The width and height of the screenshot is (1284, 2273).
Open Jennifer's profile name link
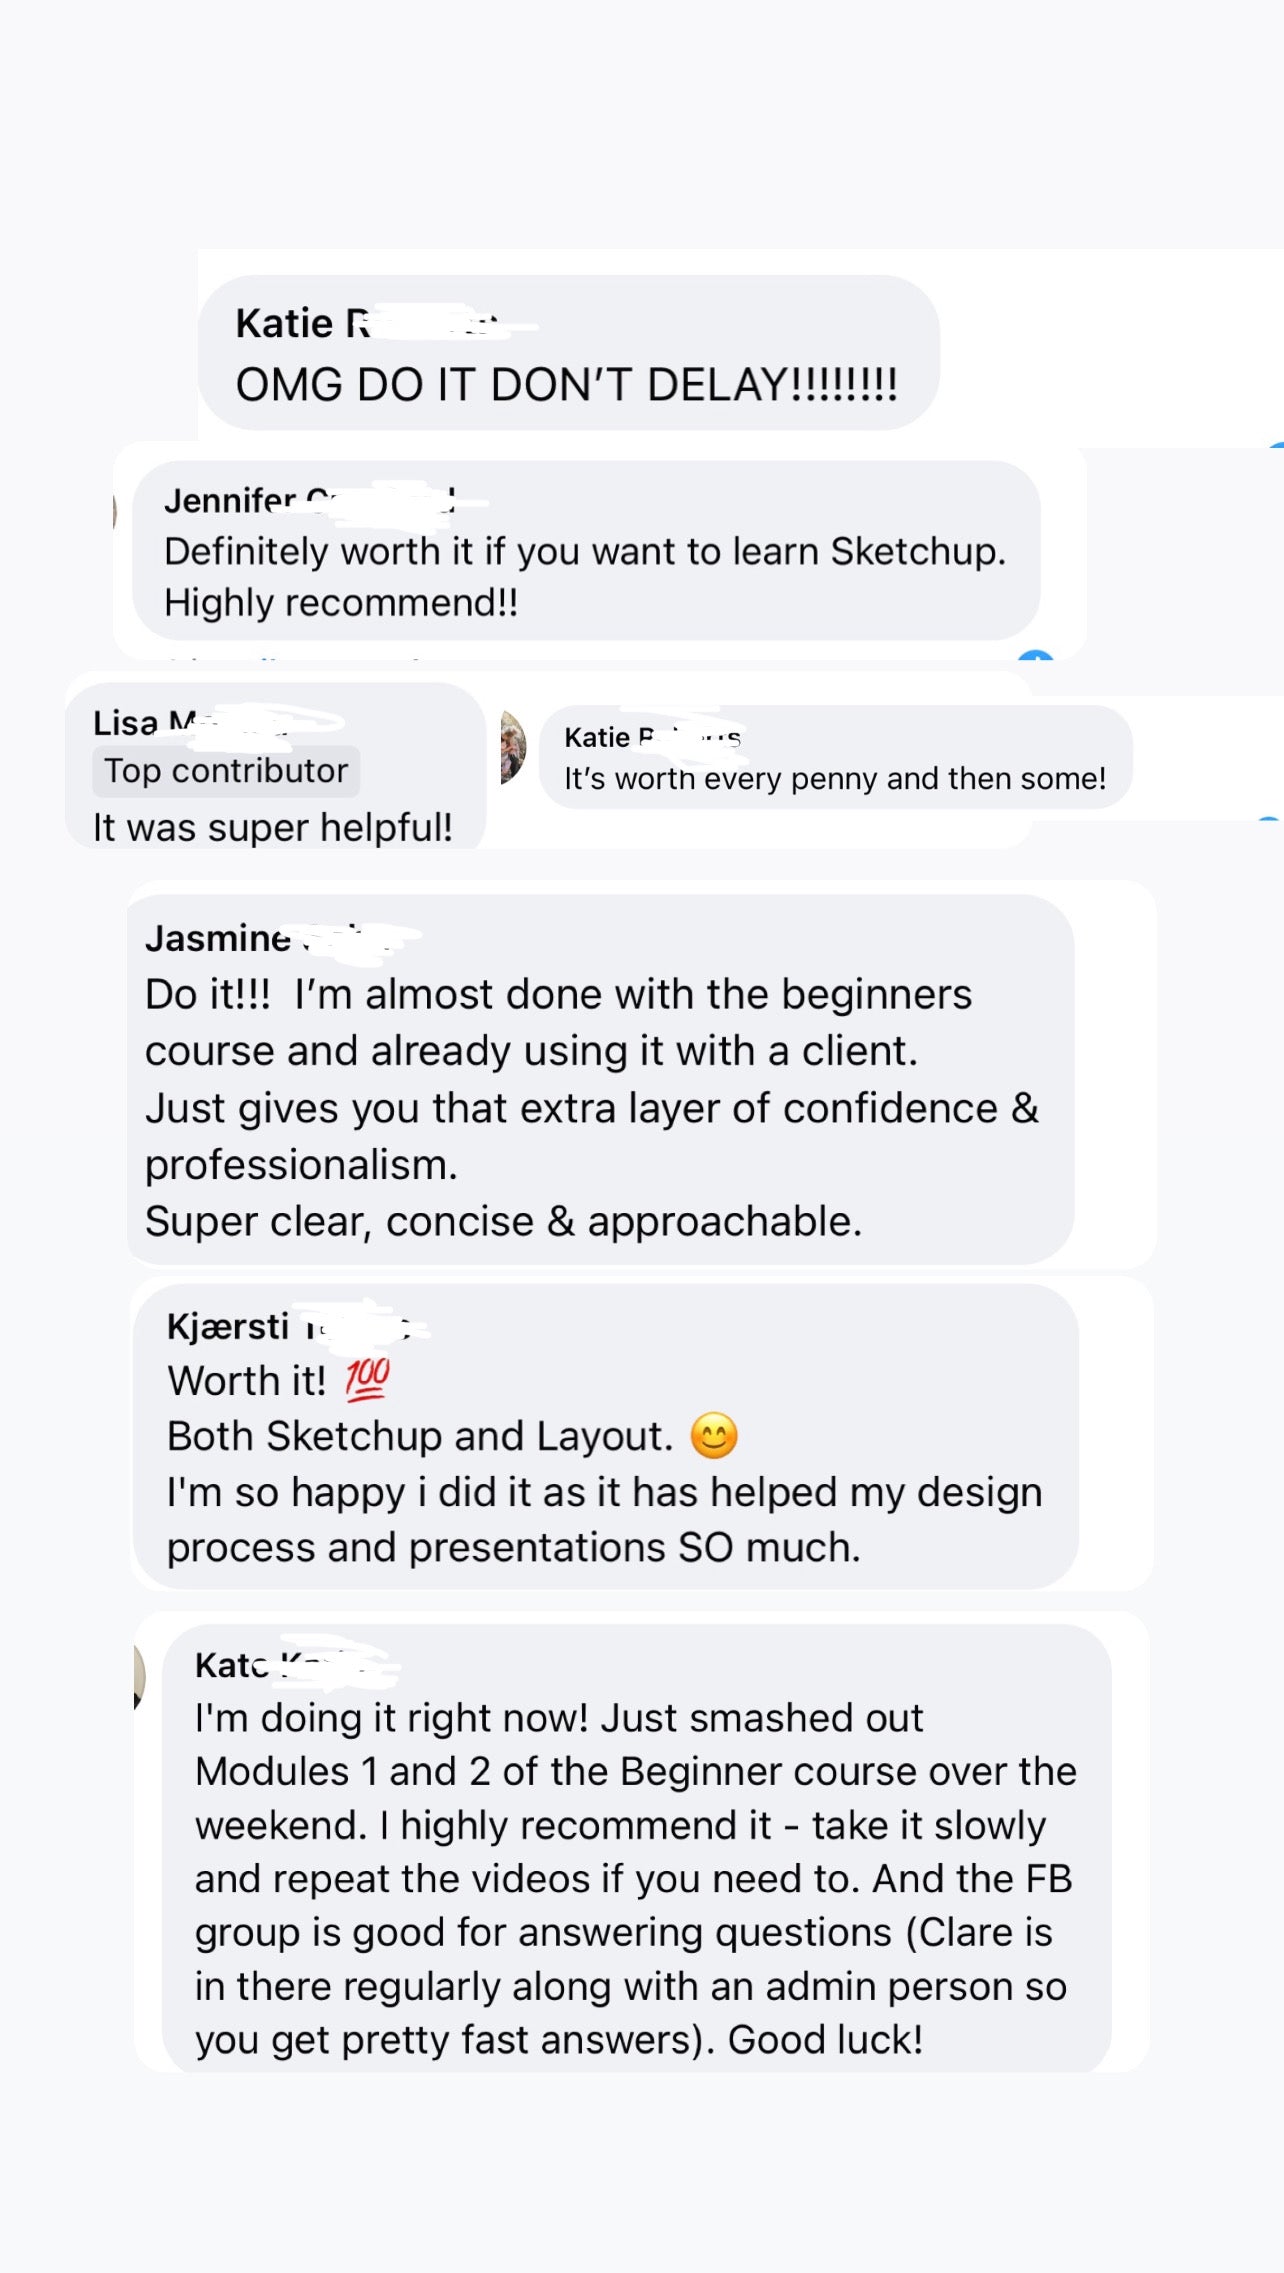click(231, 500)
